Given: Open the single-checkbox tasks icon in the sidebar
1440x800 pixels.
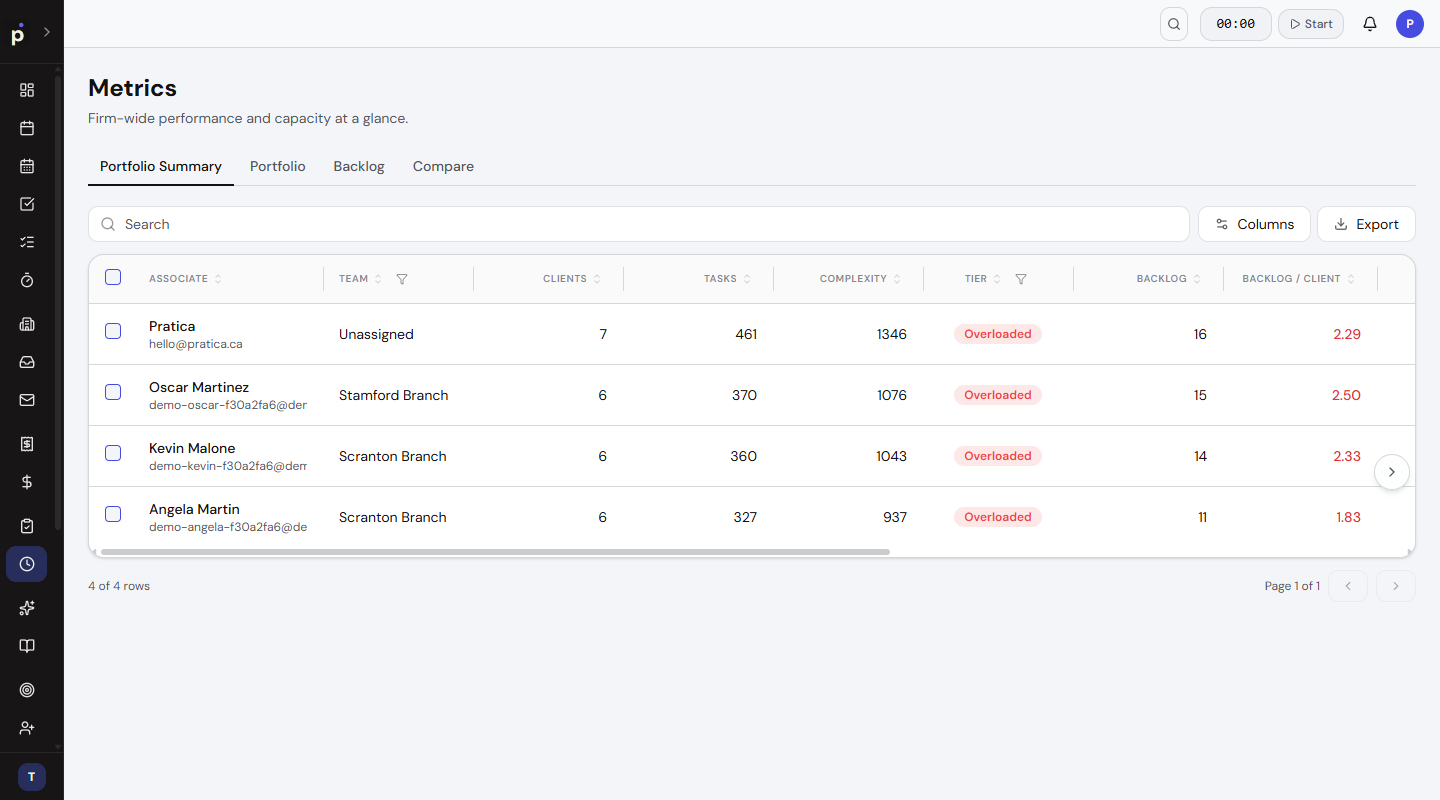Looking at the screenshot, I should (27, 204).
